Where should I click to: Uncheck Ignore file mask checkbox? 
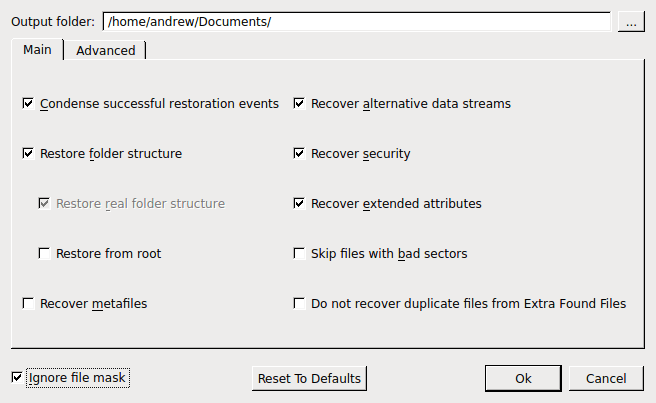tap(17, 377)
